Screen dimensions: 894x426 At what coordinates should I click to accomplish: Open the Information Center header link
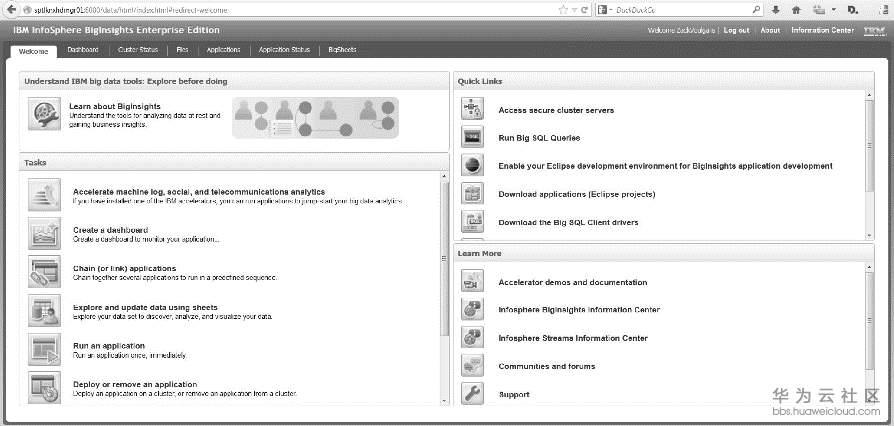(x=823, y=30)
